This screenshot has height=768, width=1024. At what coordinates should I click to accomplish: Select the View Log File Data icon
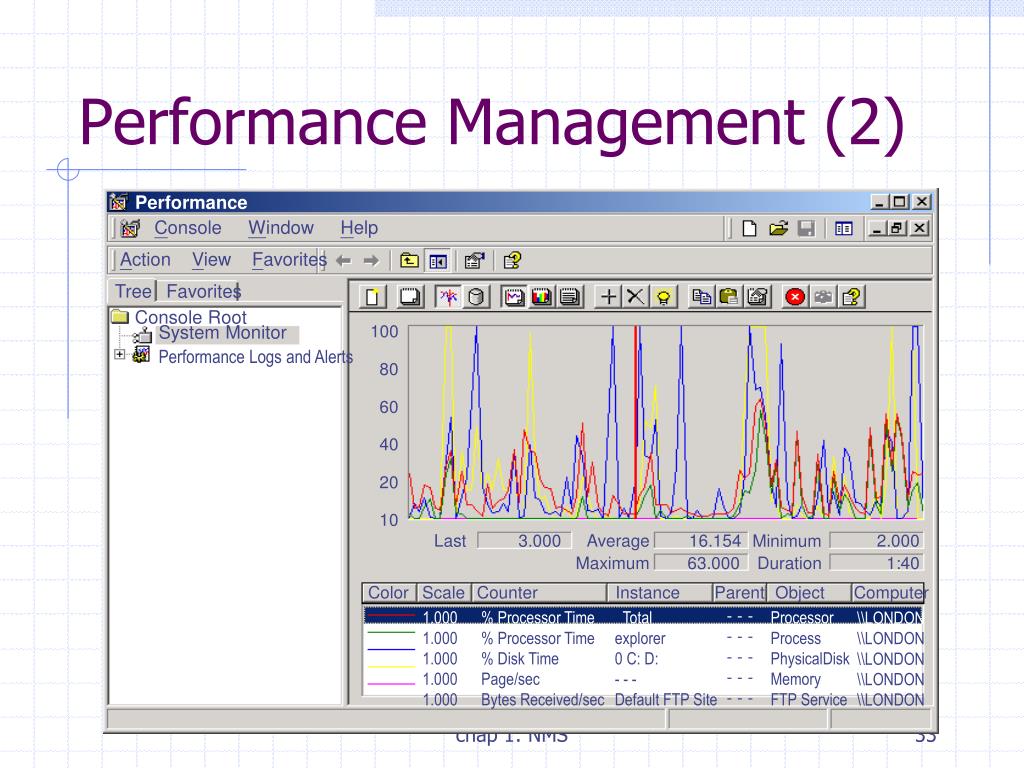[476, 297]
